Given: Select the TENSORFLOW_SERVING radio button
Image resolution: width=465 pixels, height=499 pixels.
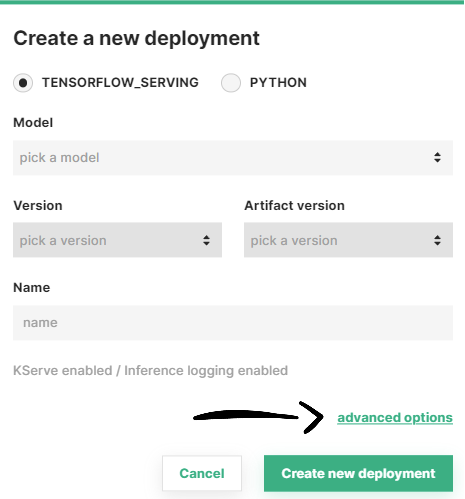Looking at the screenshot, I should coord(23,83).
